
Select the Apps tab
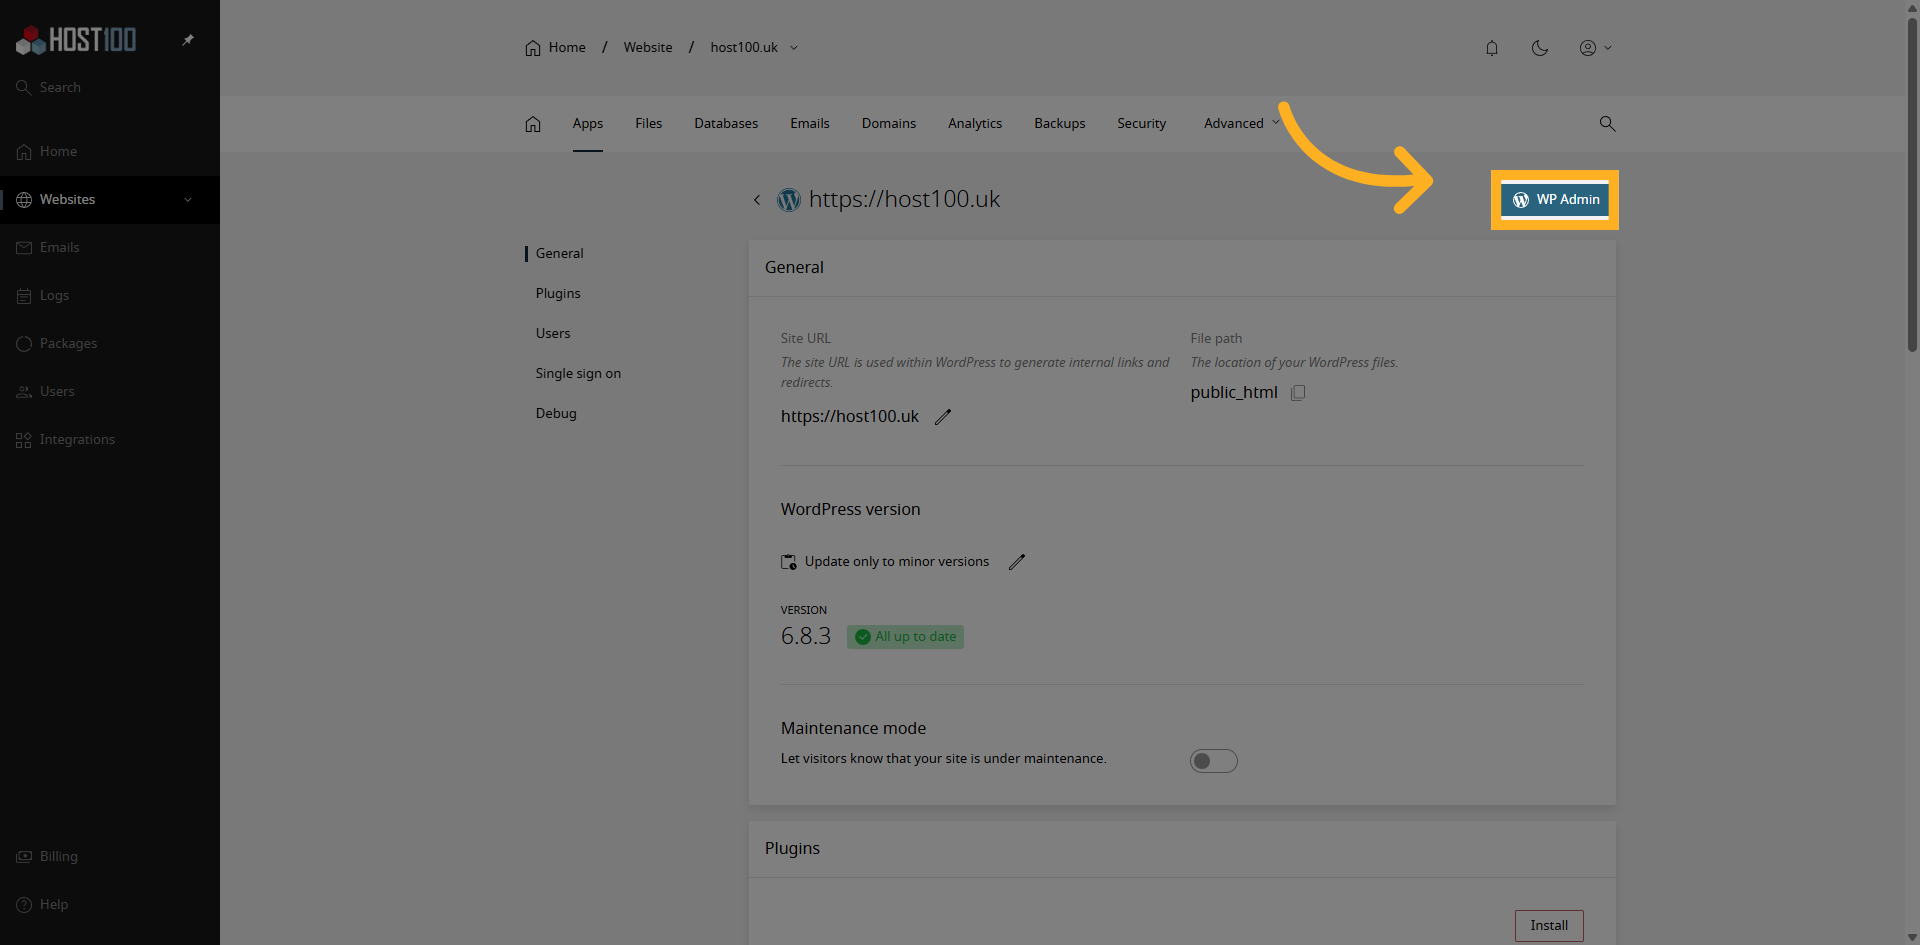pos(588,123)
